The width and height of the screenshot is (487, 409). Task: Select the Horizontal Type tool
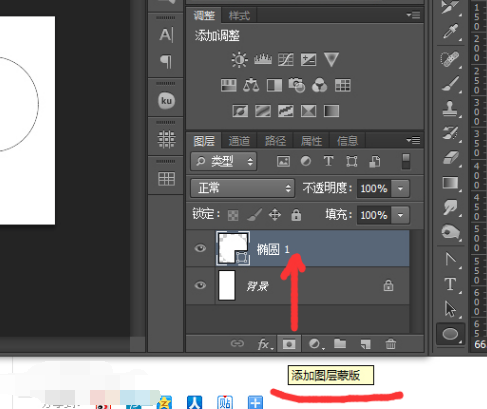pos(450,284)
